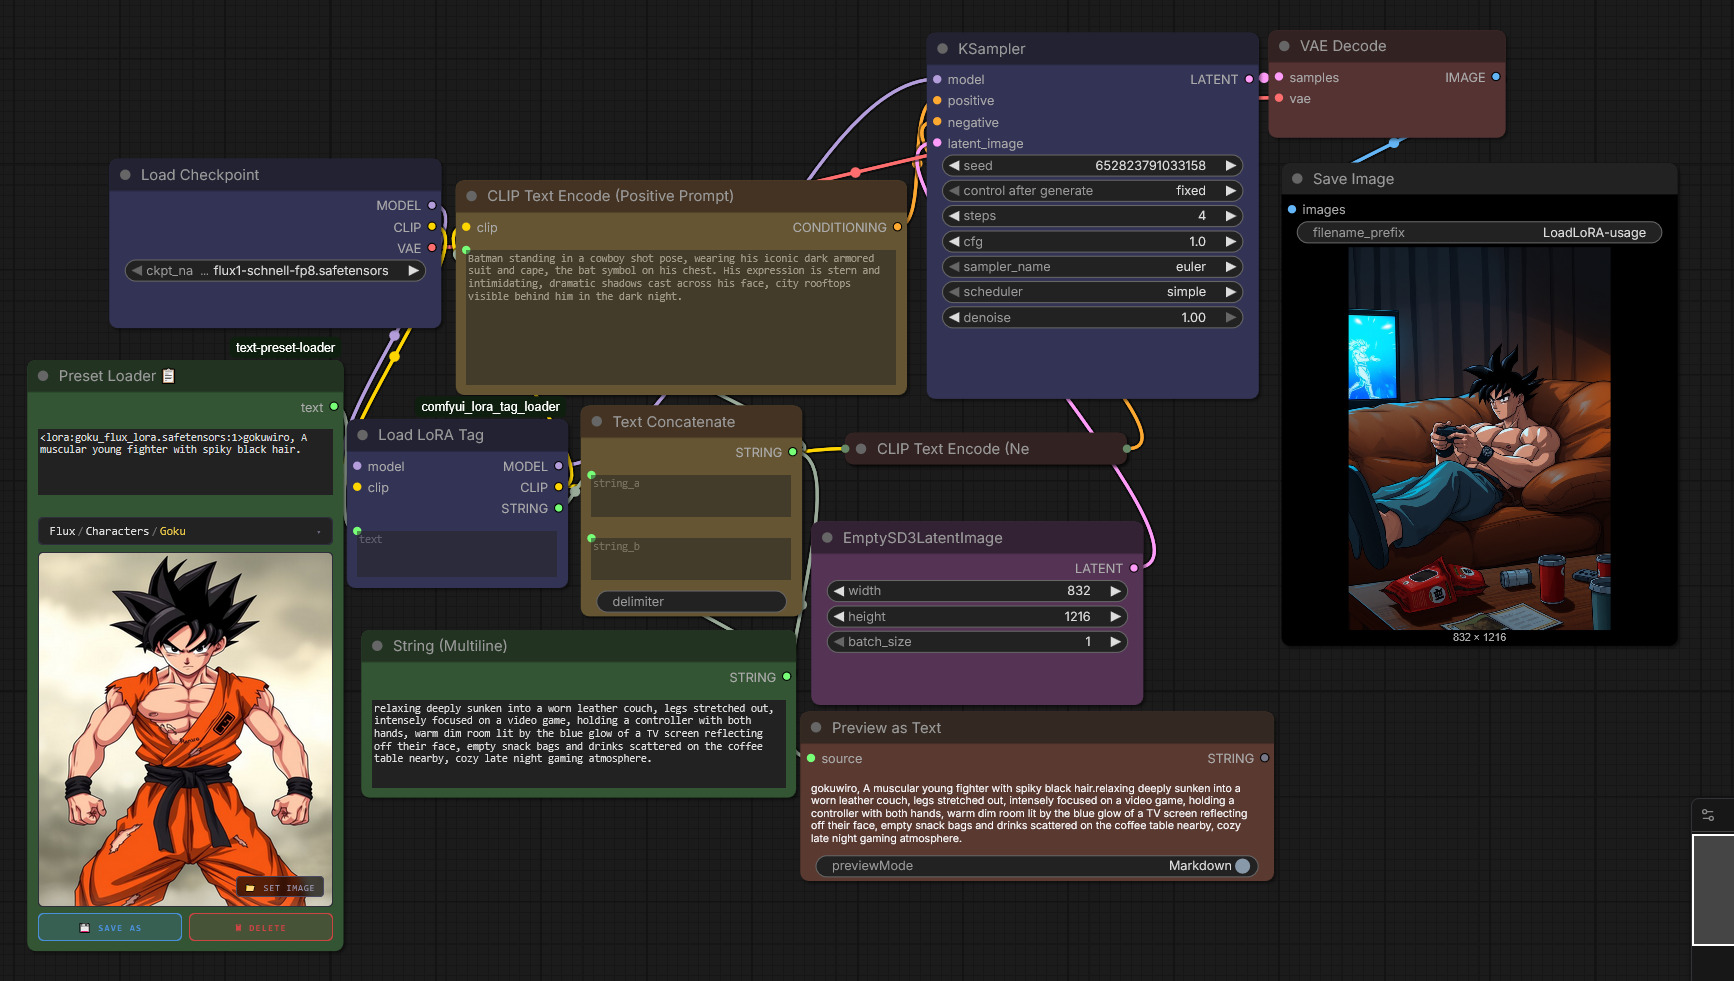Click the delimiter field in Text Concatenate
The image size is (1734, 981).
pyautogui.click(x=691, y=602)
